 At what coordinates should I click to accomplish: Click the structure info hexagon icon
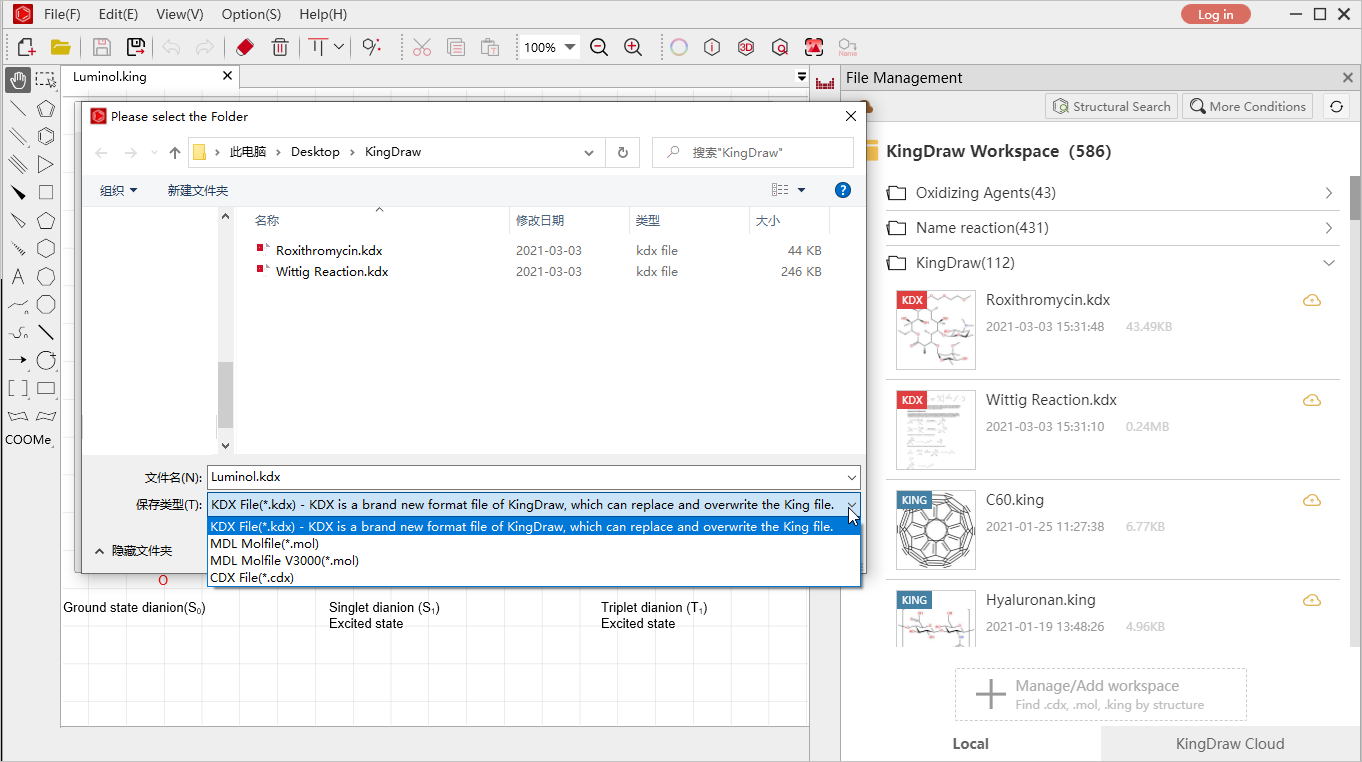[712, 47]
